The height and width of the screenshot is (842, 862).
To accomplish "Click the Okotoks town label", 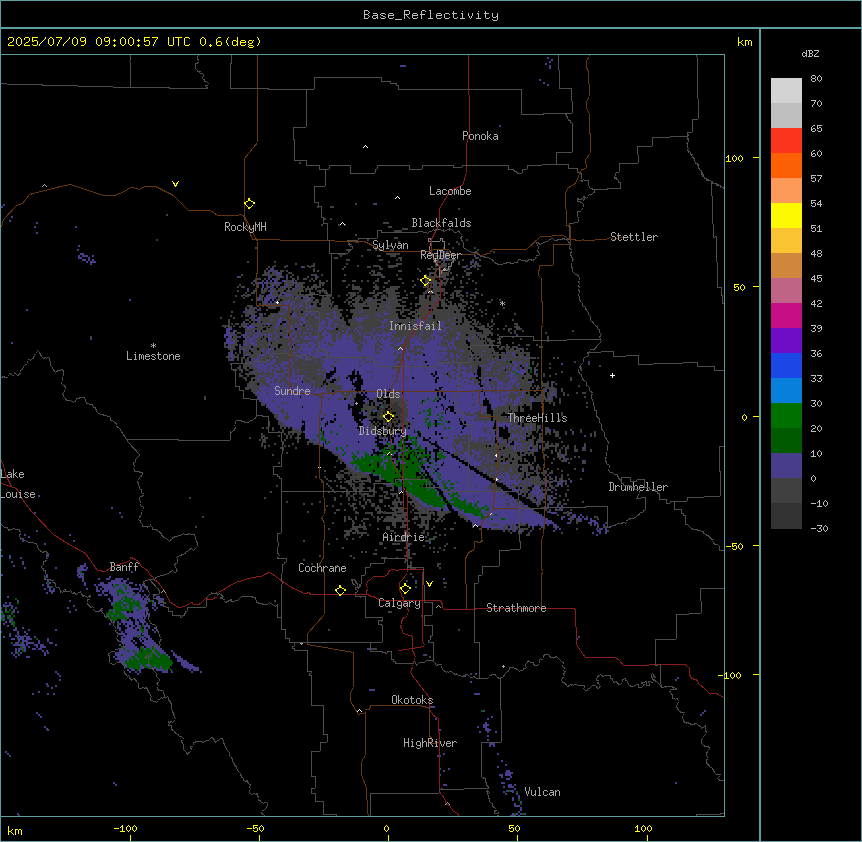I will (x=412, y=700).
